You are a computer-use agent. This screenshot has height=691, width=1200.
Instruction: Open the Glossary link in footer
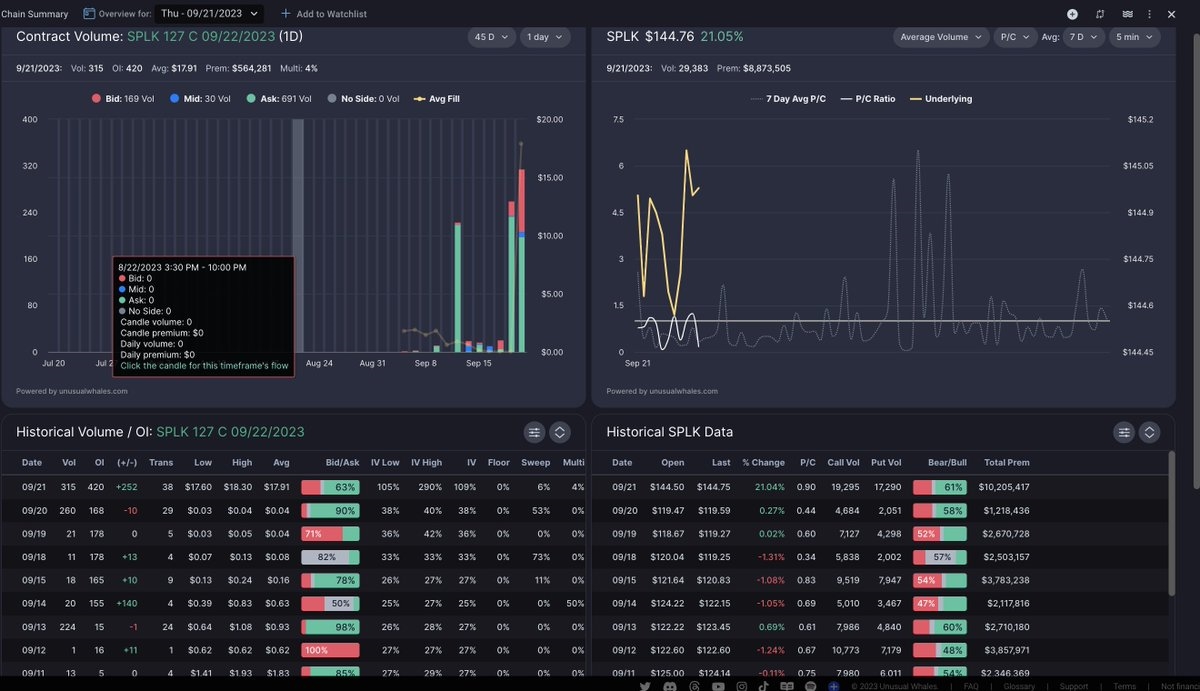pos(1019,687)
